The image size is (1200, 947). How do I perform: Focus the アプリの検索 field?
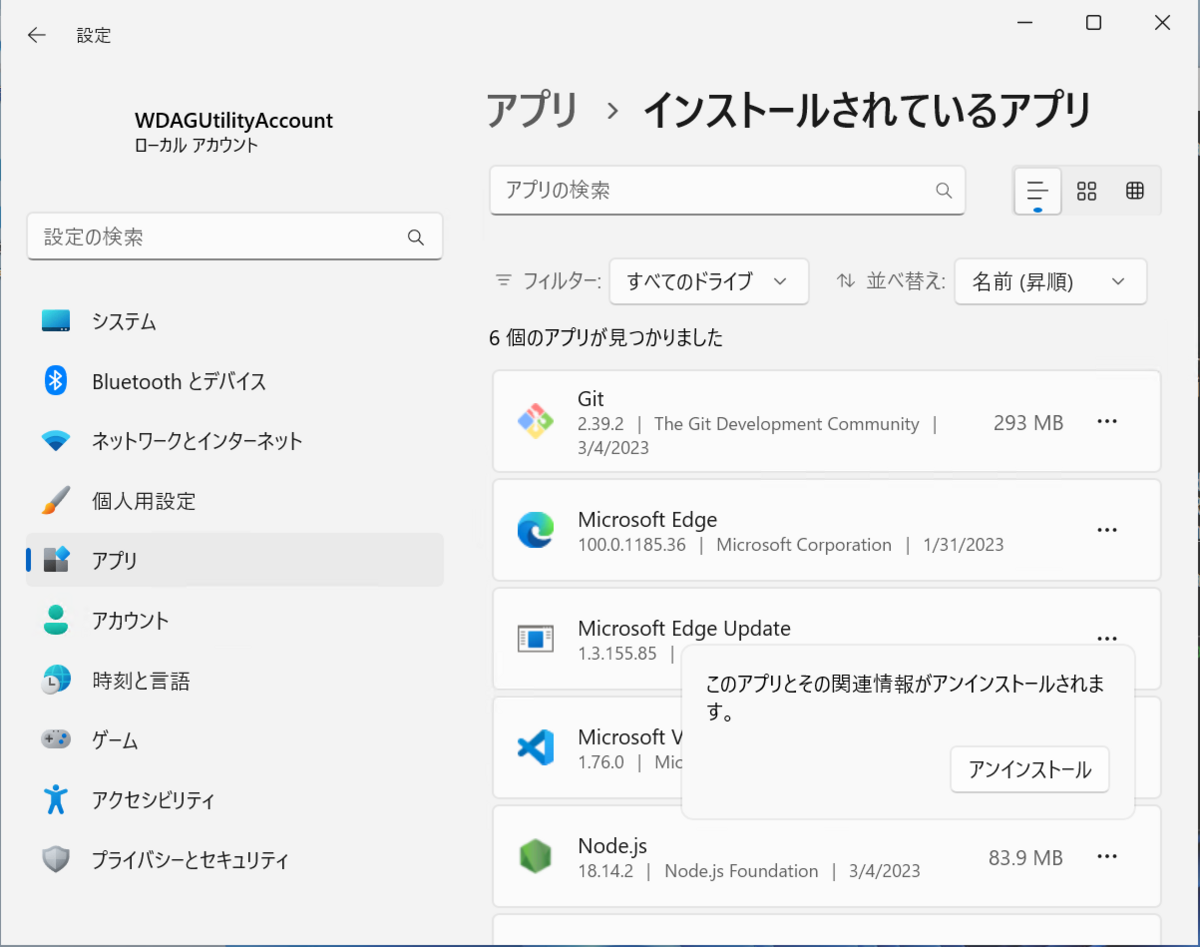(x=727, y=190)
